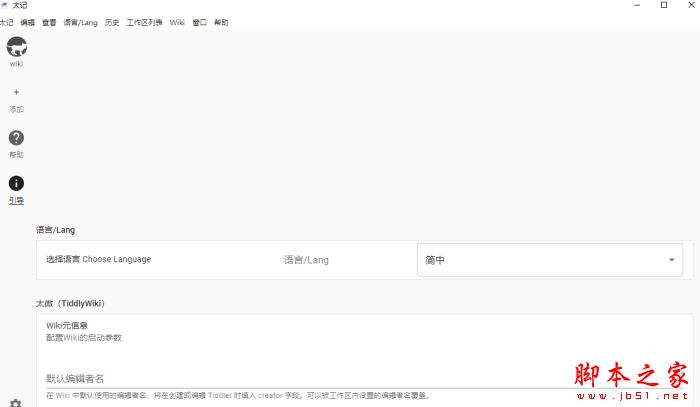Open the 历史 menu
Image resolution: width=700 pixels, height=407 pixels.
click(x=112, y=22)
